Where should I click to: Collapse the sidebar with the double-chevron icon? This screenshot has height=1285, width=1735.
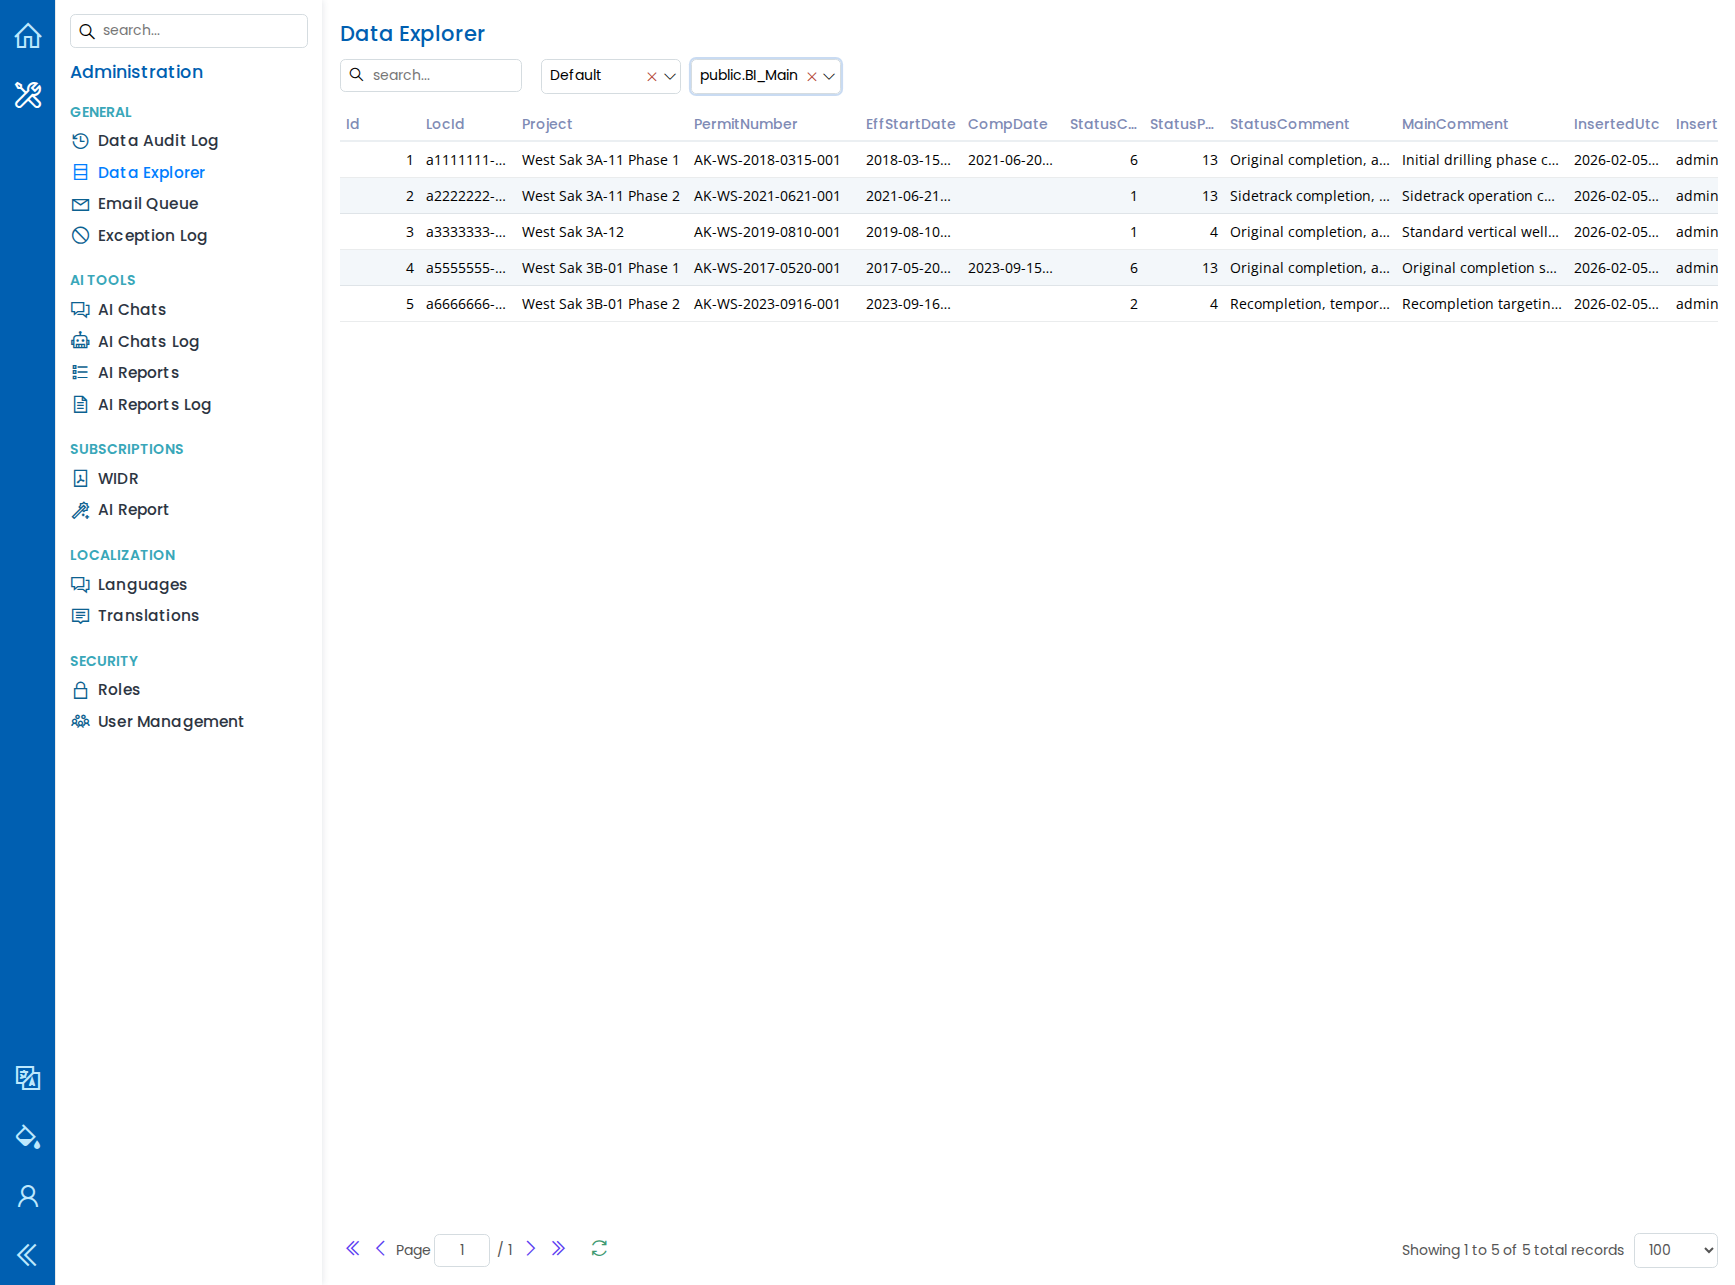tap(28, 1255)
